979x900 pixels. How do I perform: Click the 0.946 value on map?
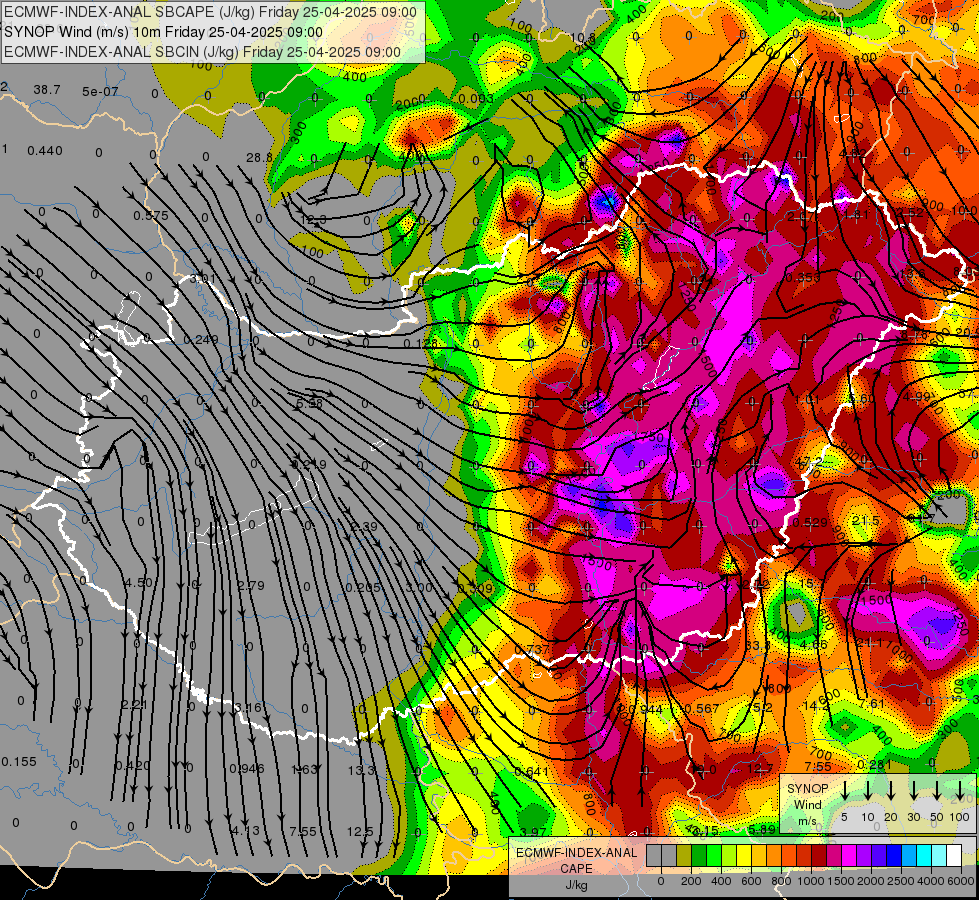click(x=247, y=768)
